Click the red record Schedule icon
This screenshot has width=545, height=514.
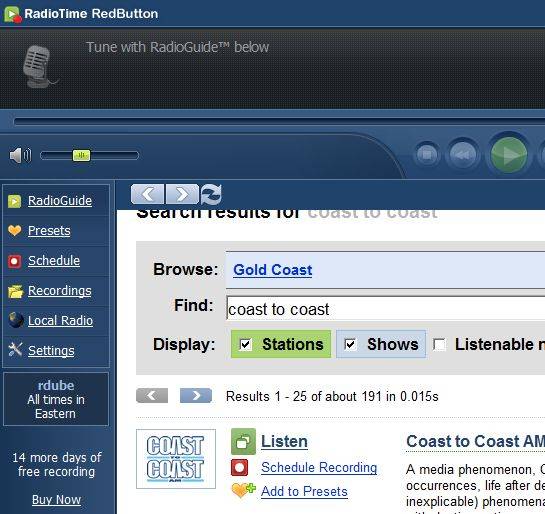click(15, 261)
